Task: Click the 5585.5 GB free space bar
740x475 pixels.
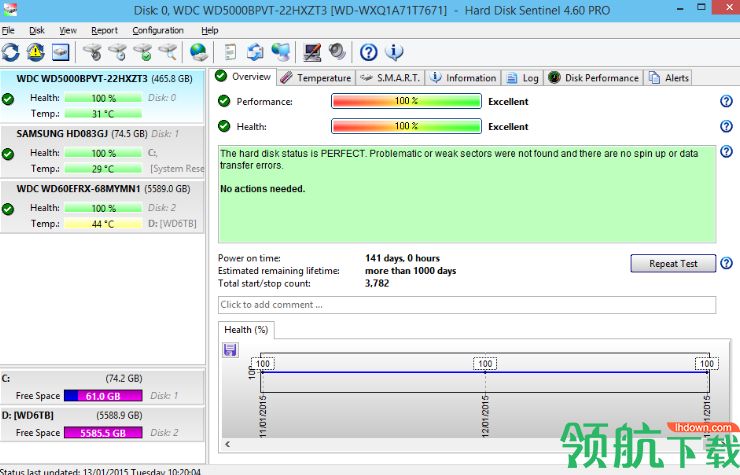Action: [x=103, y=433]
